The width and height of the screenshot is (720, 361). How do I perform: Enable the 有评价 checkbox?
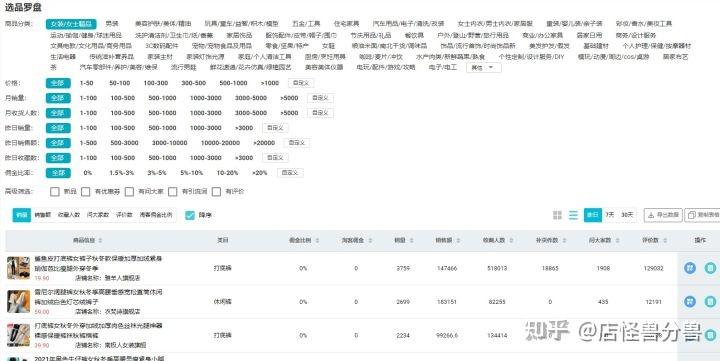(216, 192)
